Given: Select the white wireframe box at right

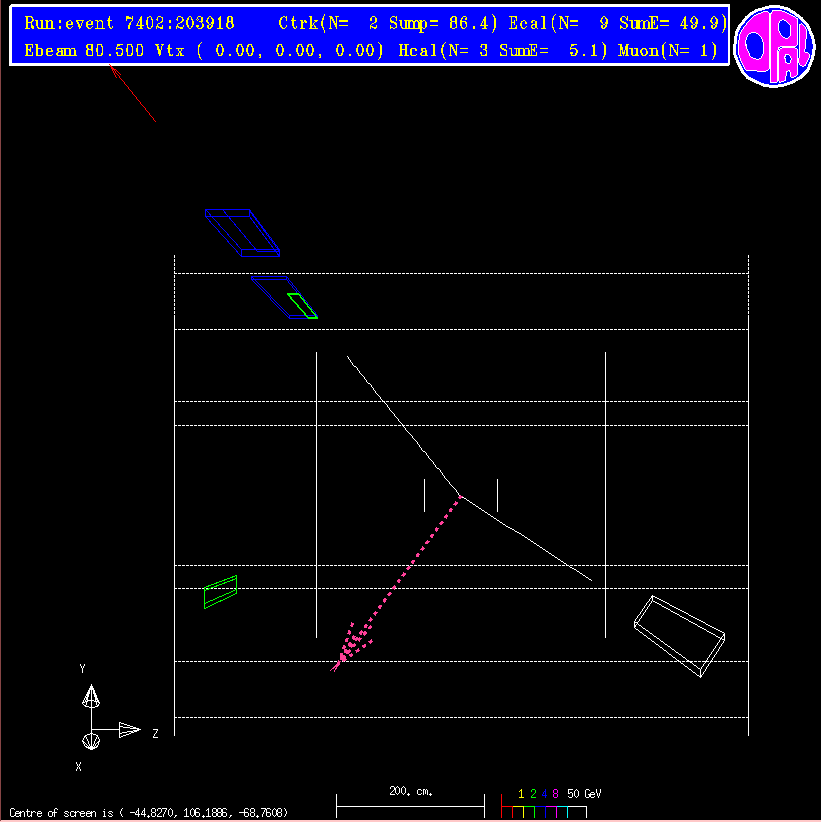Looking at the screenshot, I should [x=679, y=636].
